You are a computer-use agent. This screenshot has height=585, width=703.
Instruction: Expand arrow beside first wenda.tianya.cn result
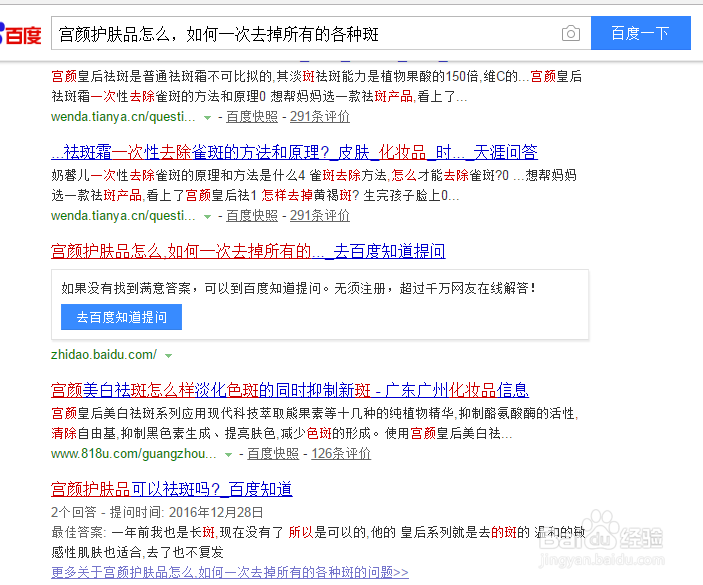point(207,117)
